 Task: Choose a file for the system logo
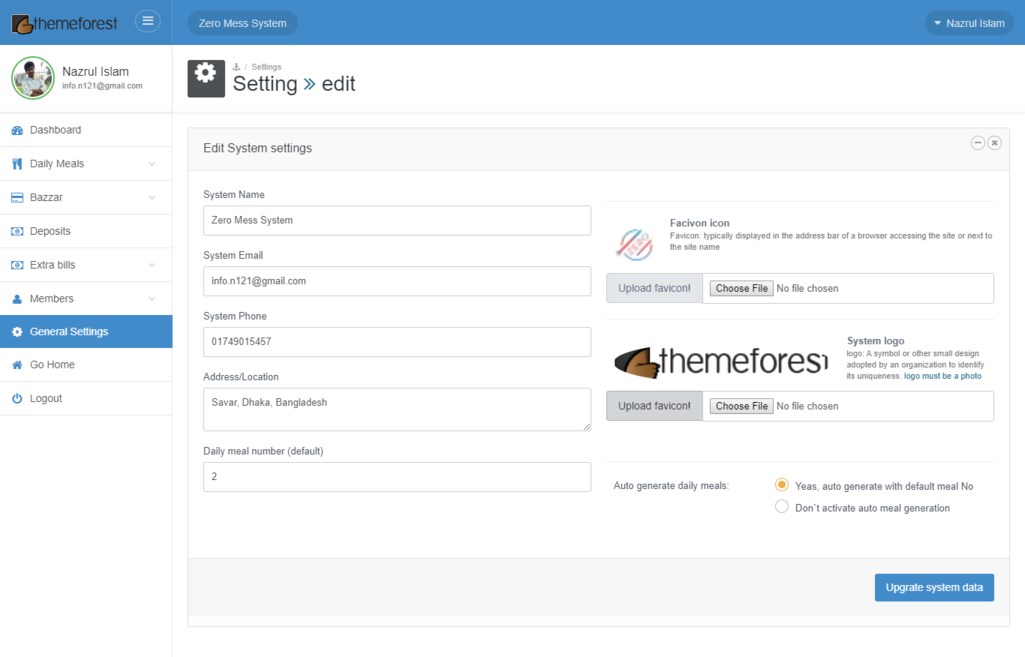tap(742, 406)
